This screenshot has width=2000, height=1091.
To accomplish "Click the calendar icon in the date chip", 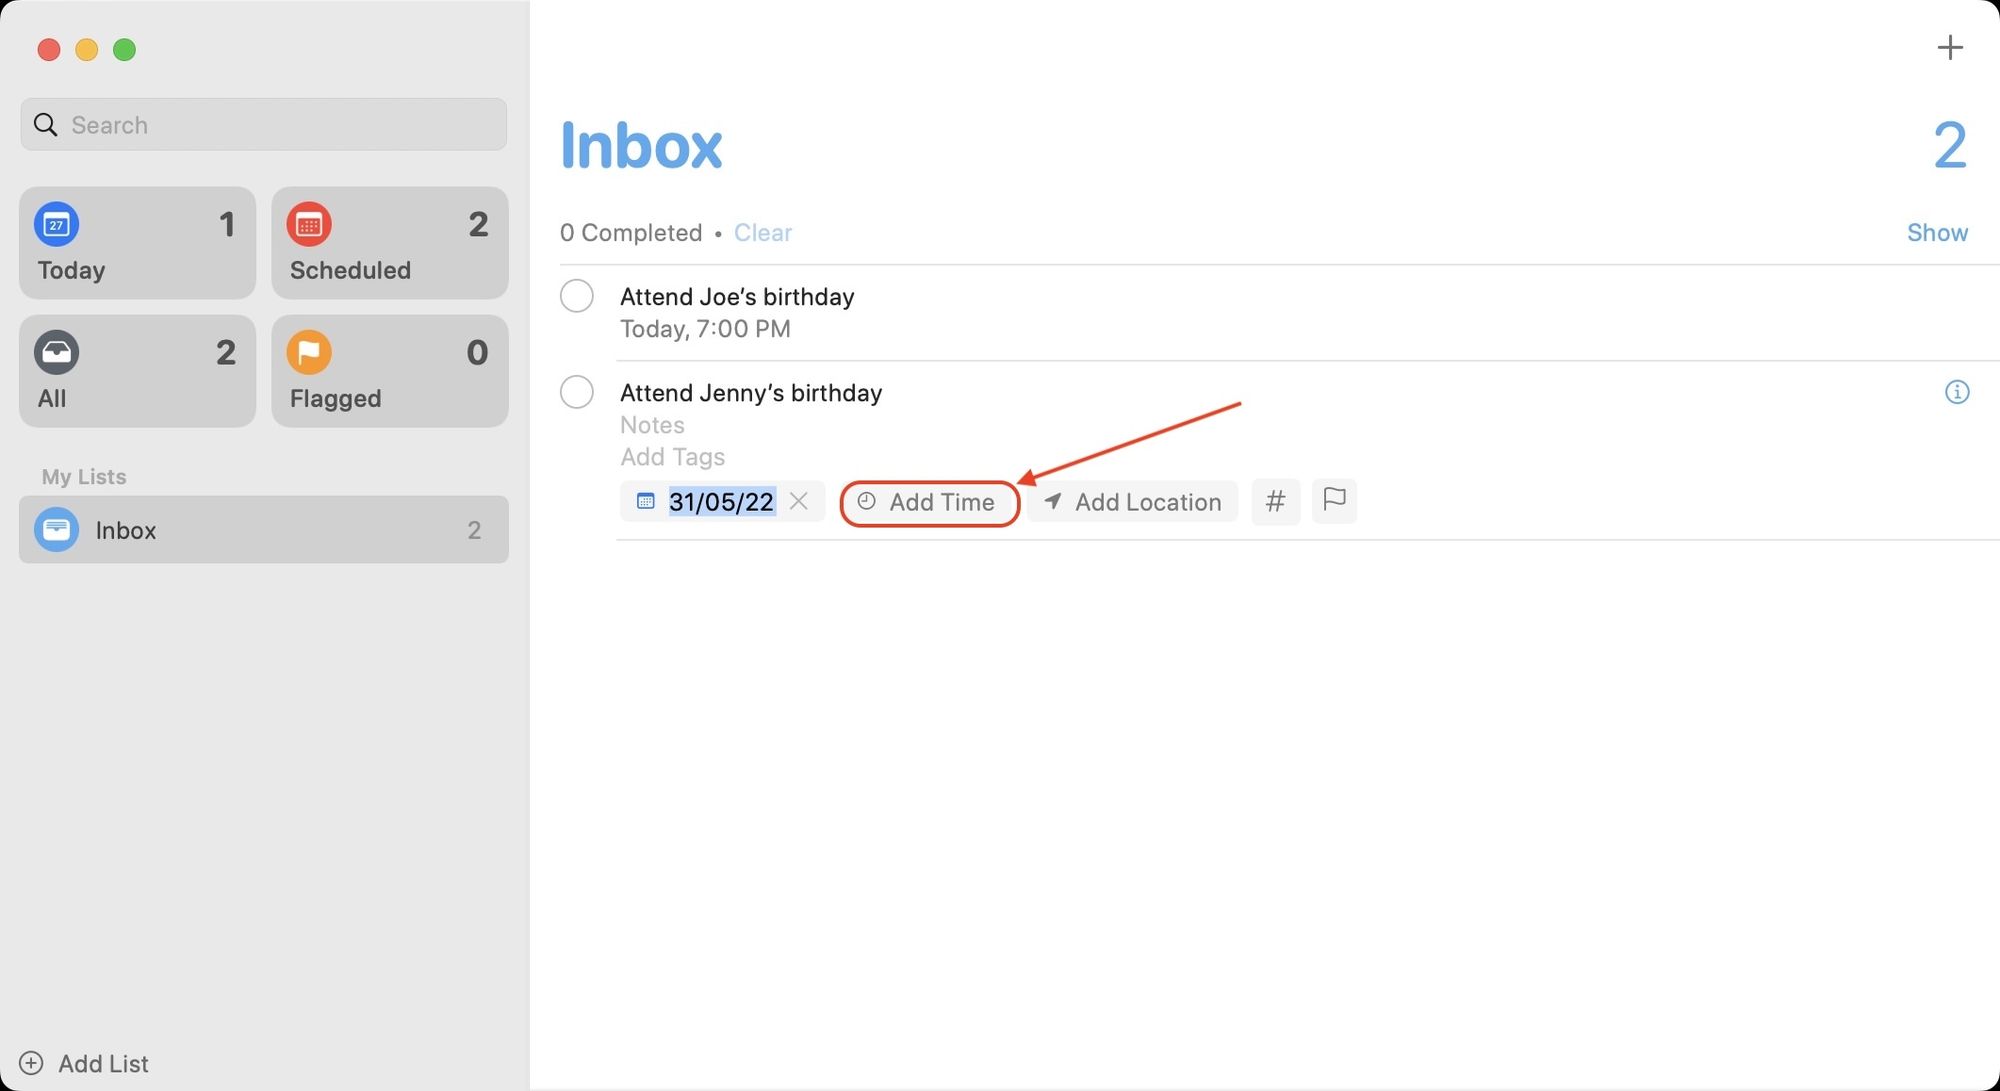I will click(644, 501).
